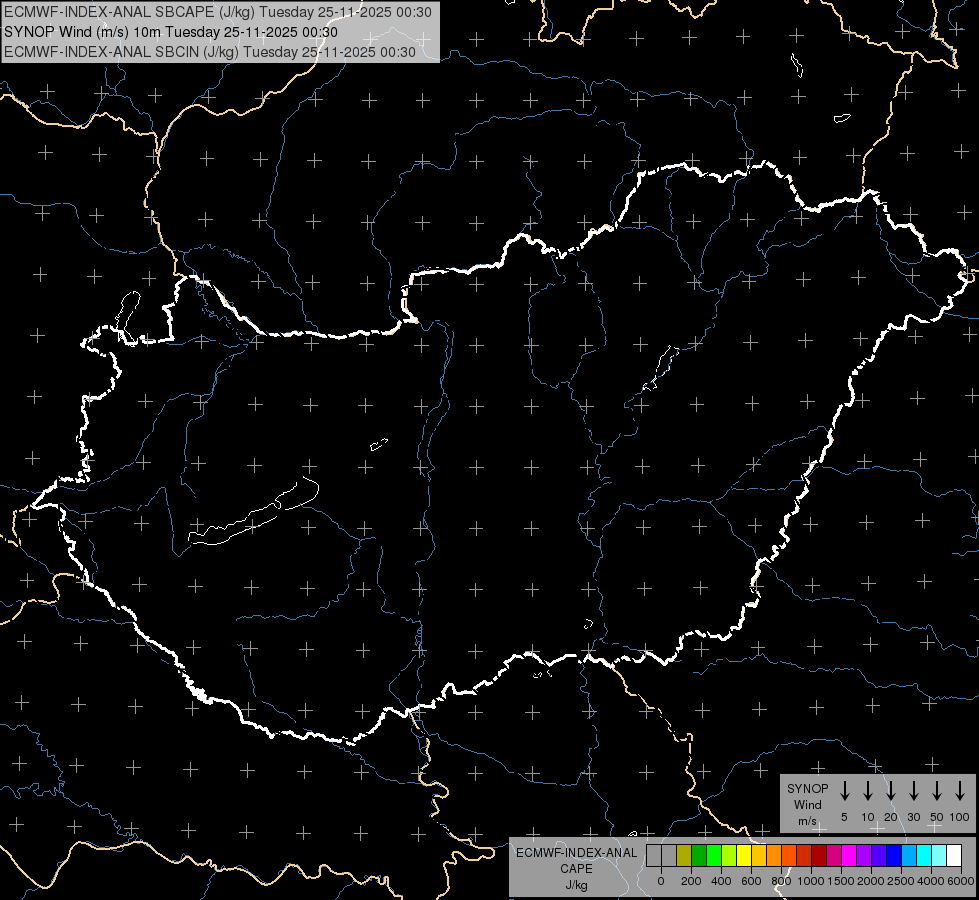
Task: Click the '100' value in the wind legend
Action: pos(960,817)
